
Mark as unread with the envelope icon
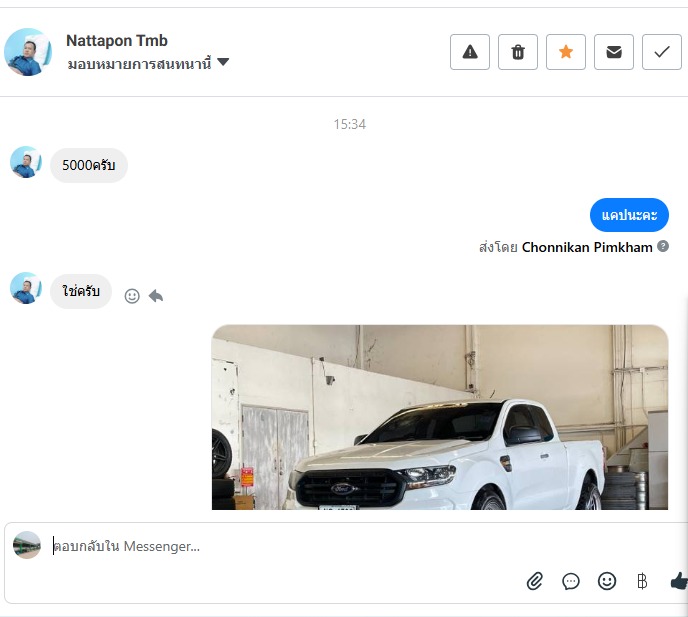pos(614,52)
